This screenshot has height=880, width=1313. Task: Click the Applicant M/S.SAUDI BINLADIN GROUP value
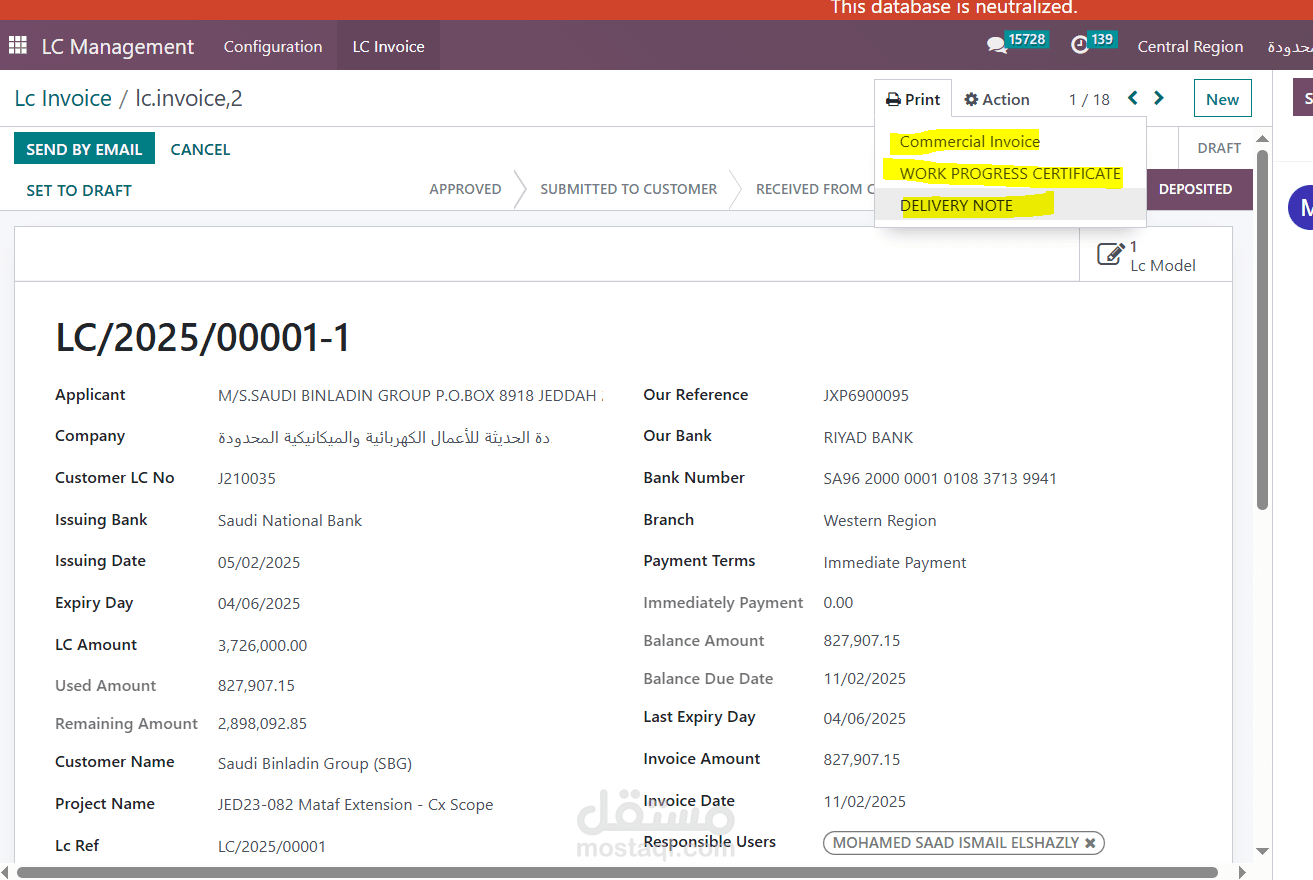pos(410,395)
